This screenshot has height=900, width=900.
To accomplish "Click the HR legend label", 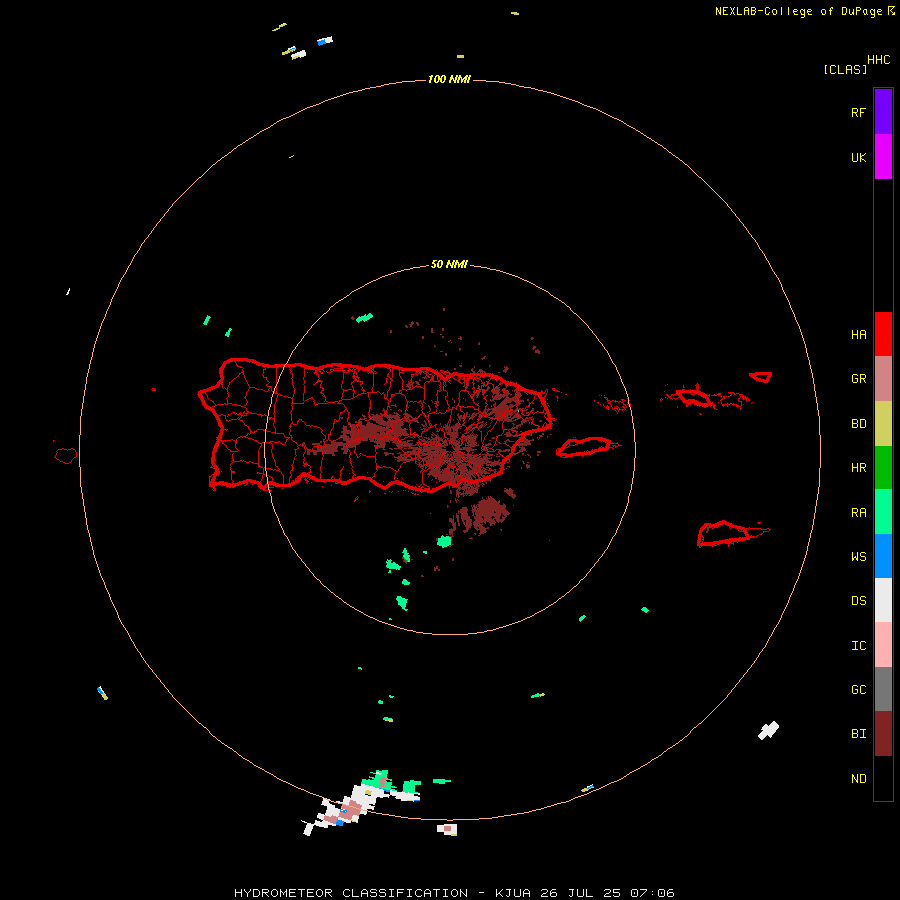I will coord(858,467).
